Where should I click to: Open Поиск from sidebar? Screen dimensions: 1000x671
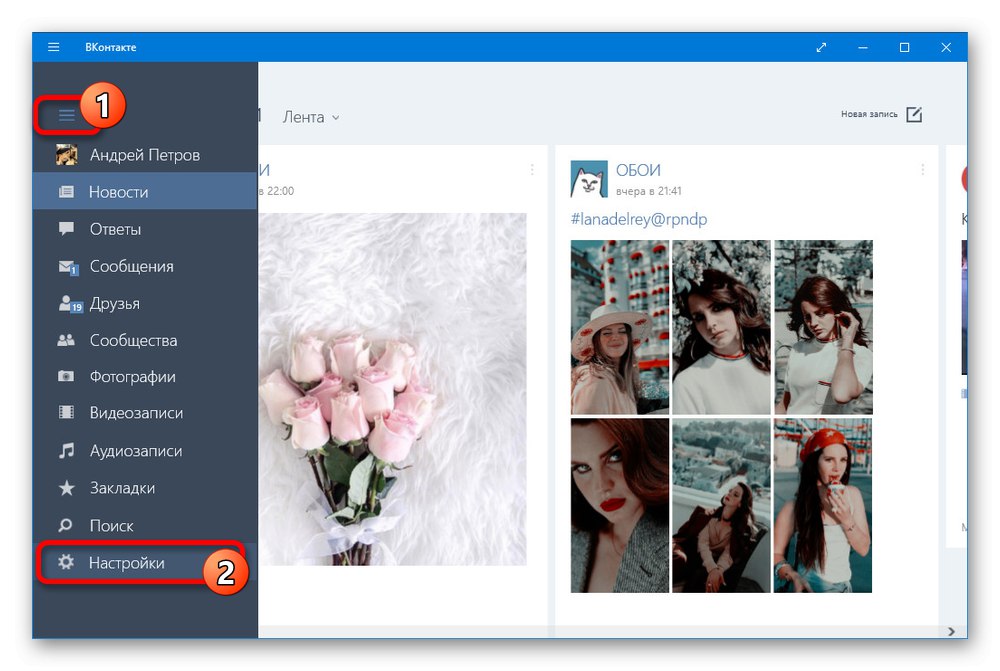[145, 525]
